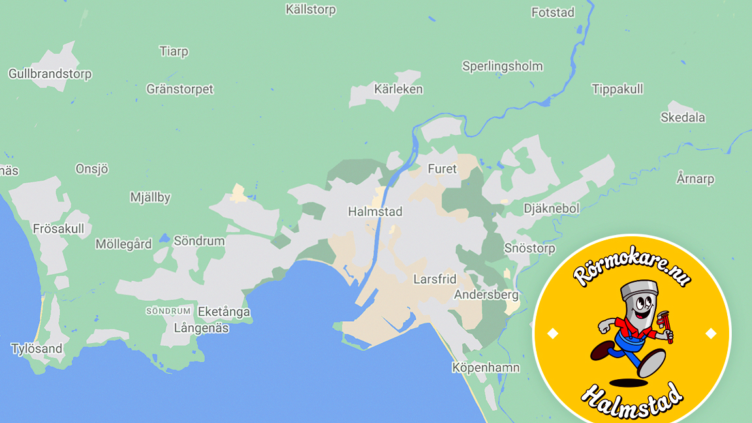Click the Andersberg district label

tap(486, 294)
